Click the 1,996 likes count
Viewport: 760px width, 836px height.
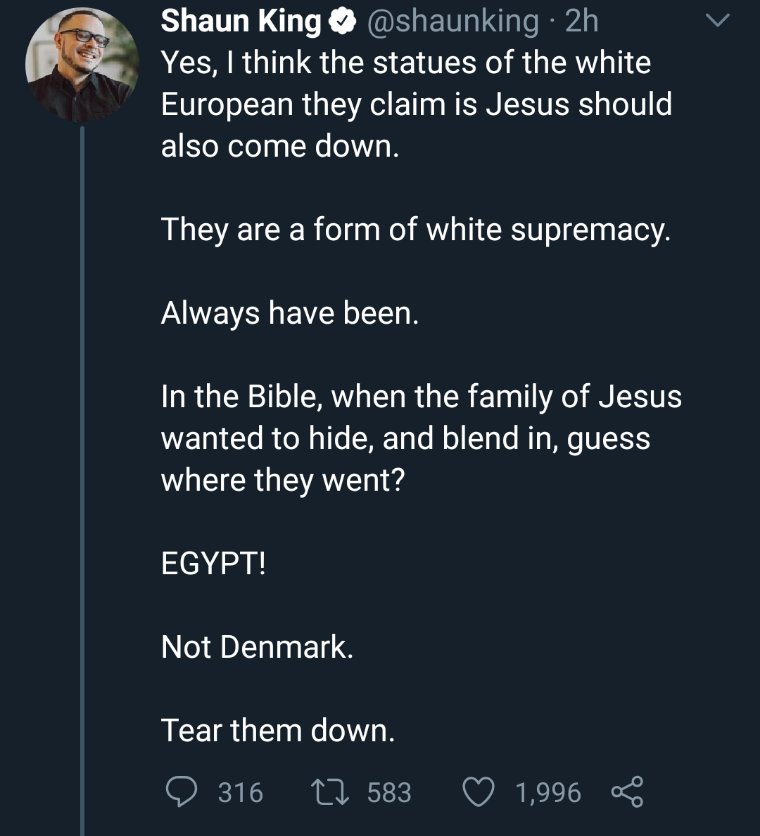click(x=547, y=793)
